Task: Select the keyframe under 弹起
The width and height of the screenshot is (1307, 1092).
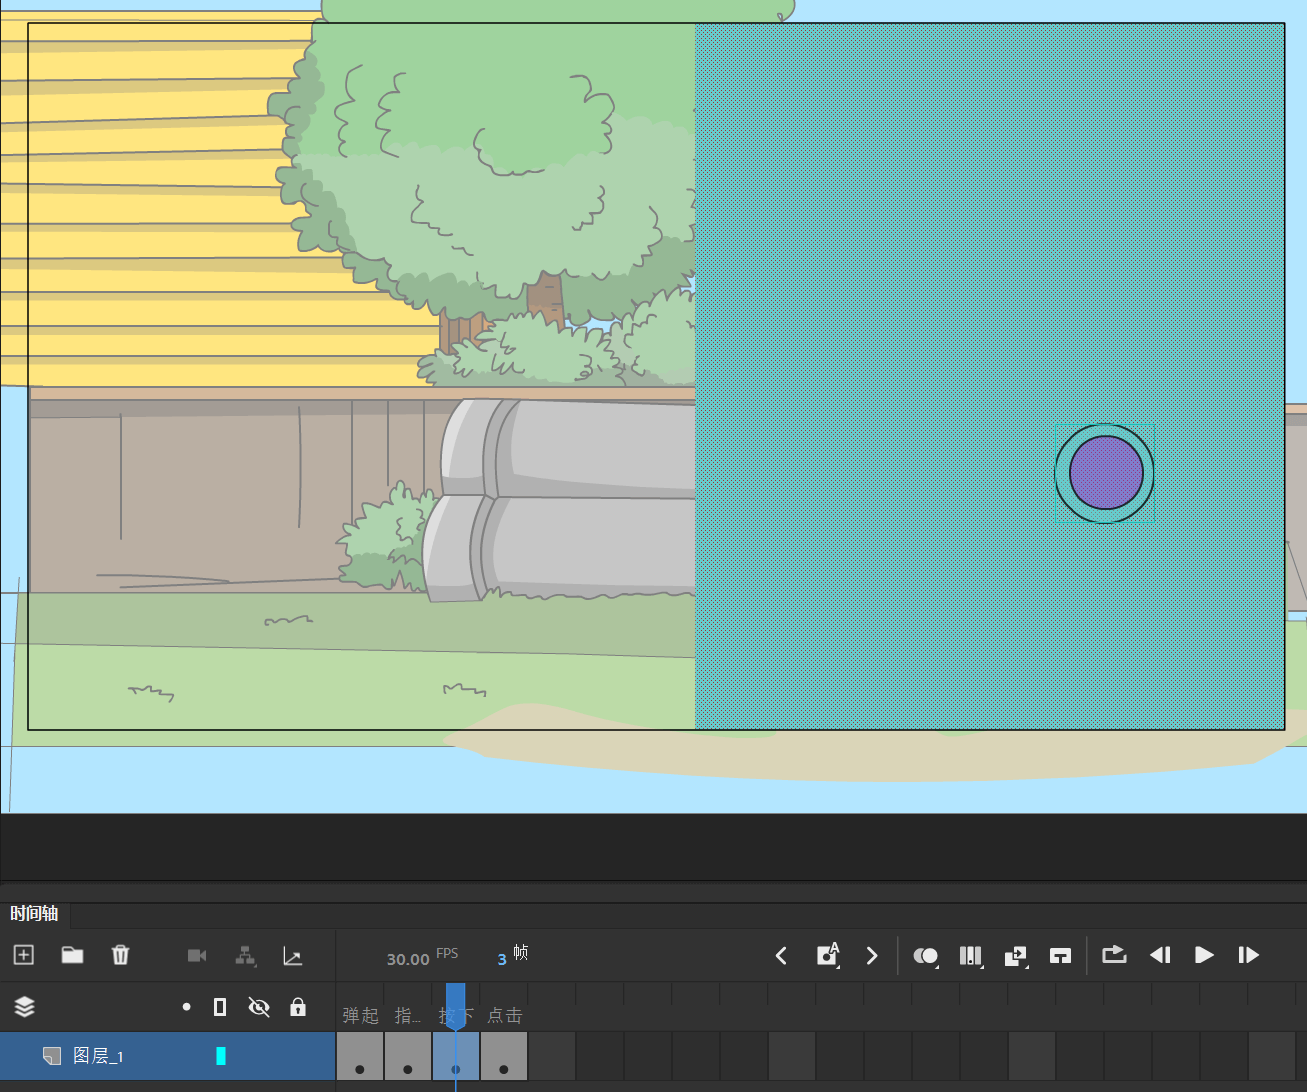Action: [360, 1057]
